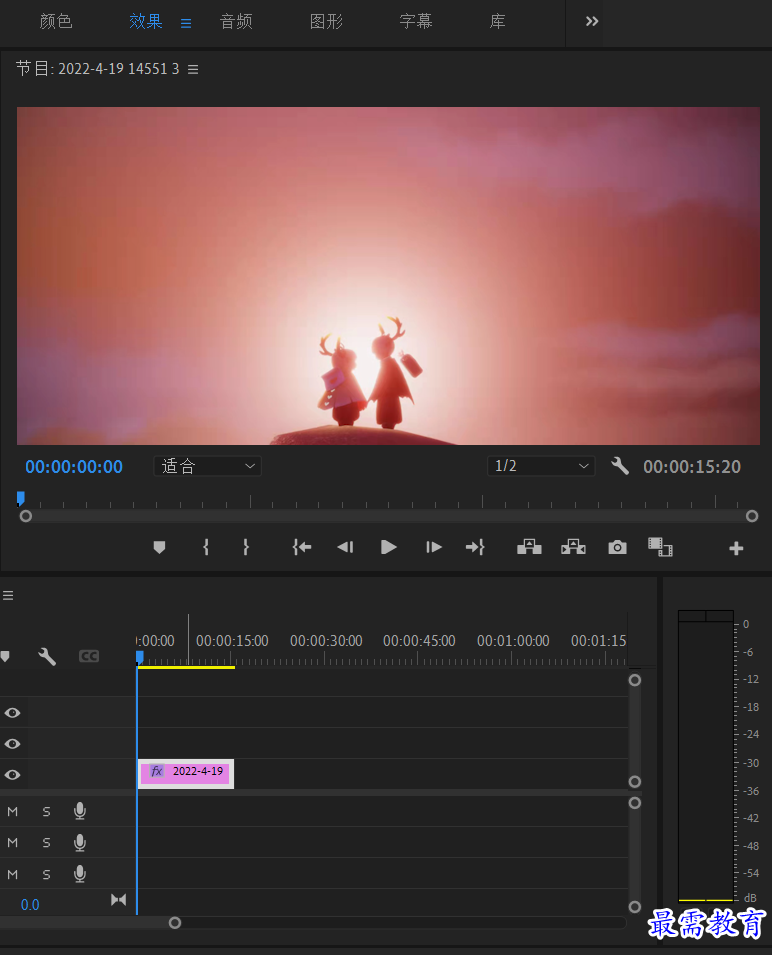Click the program monitor playhead marker
Screen dimensions: 772x955
click(21, 499)
